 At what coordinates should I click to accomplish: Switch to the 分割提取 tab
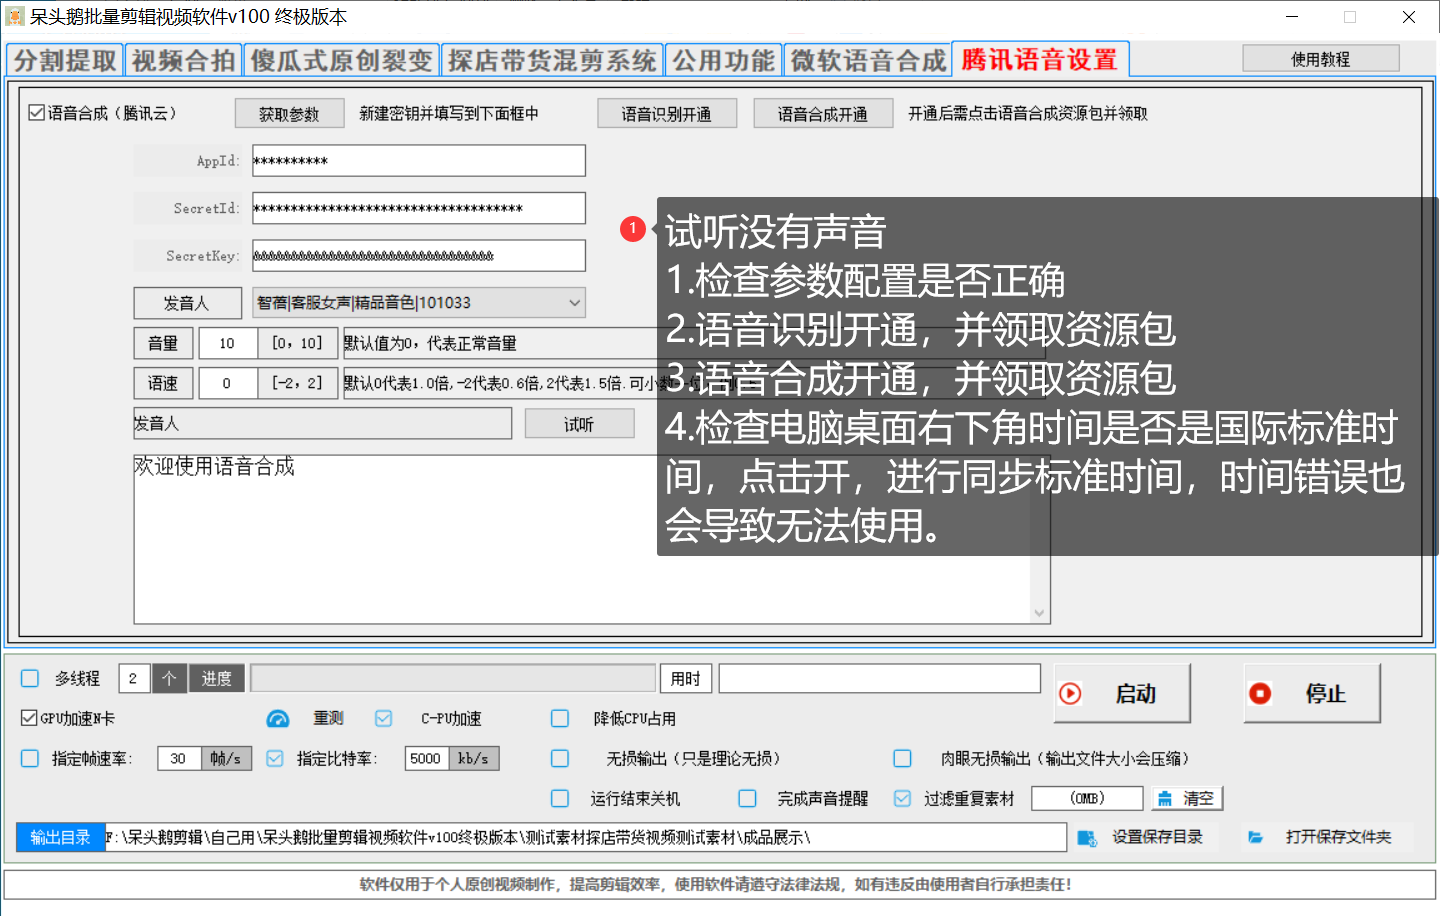[65, 60]
